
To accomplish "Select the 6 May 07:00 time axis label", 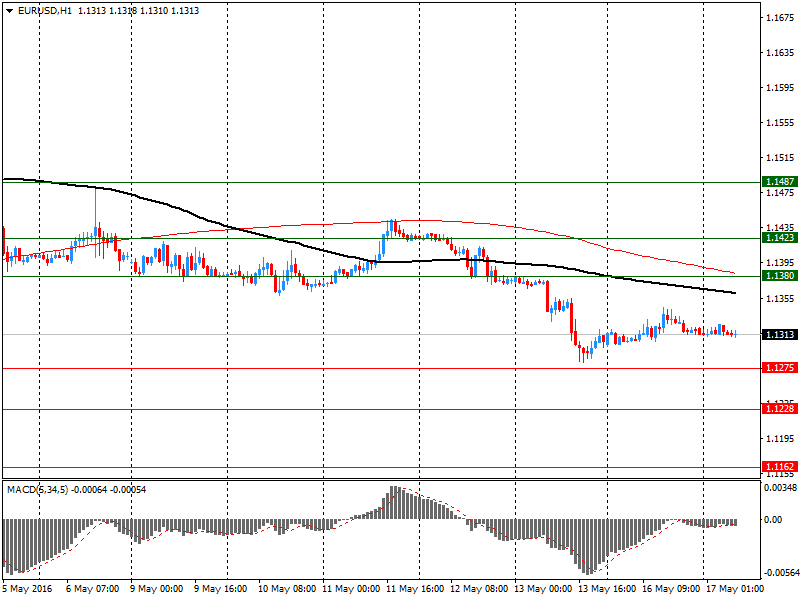I will tap(92, 589).
